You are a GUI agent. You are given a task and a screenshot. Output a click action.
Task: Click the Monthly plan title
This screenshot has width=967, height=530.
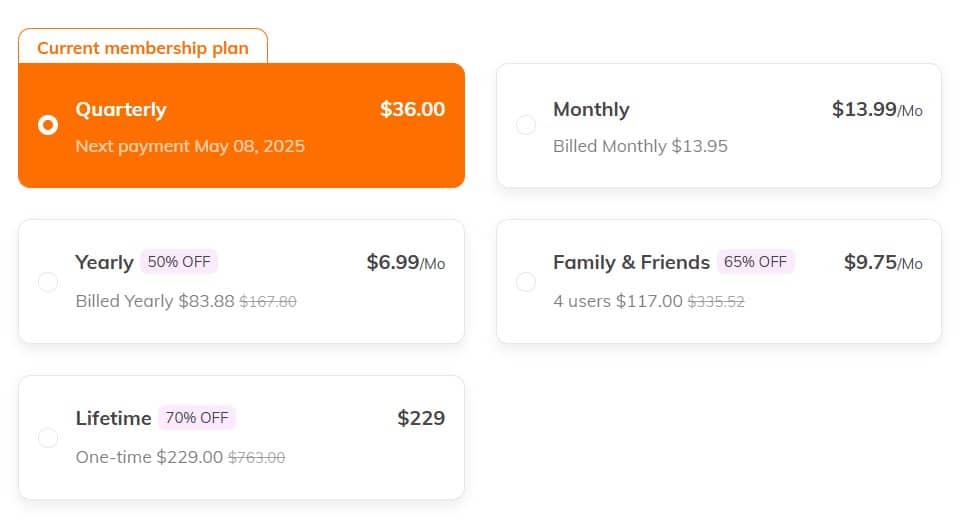591,109
